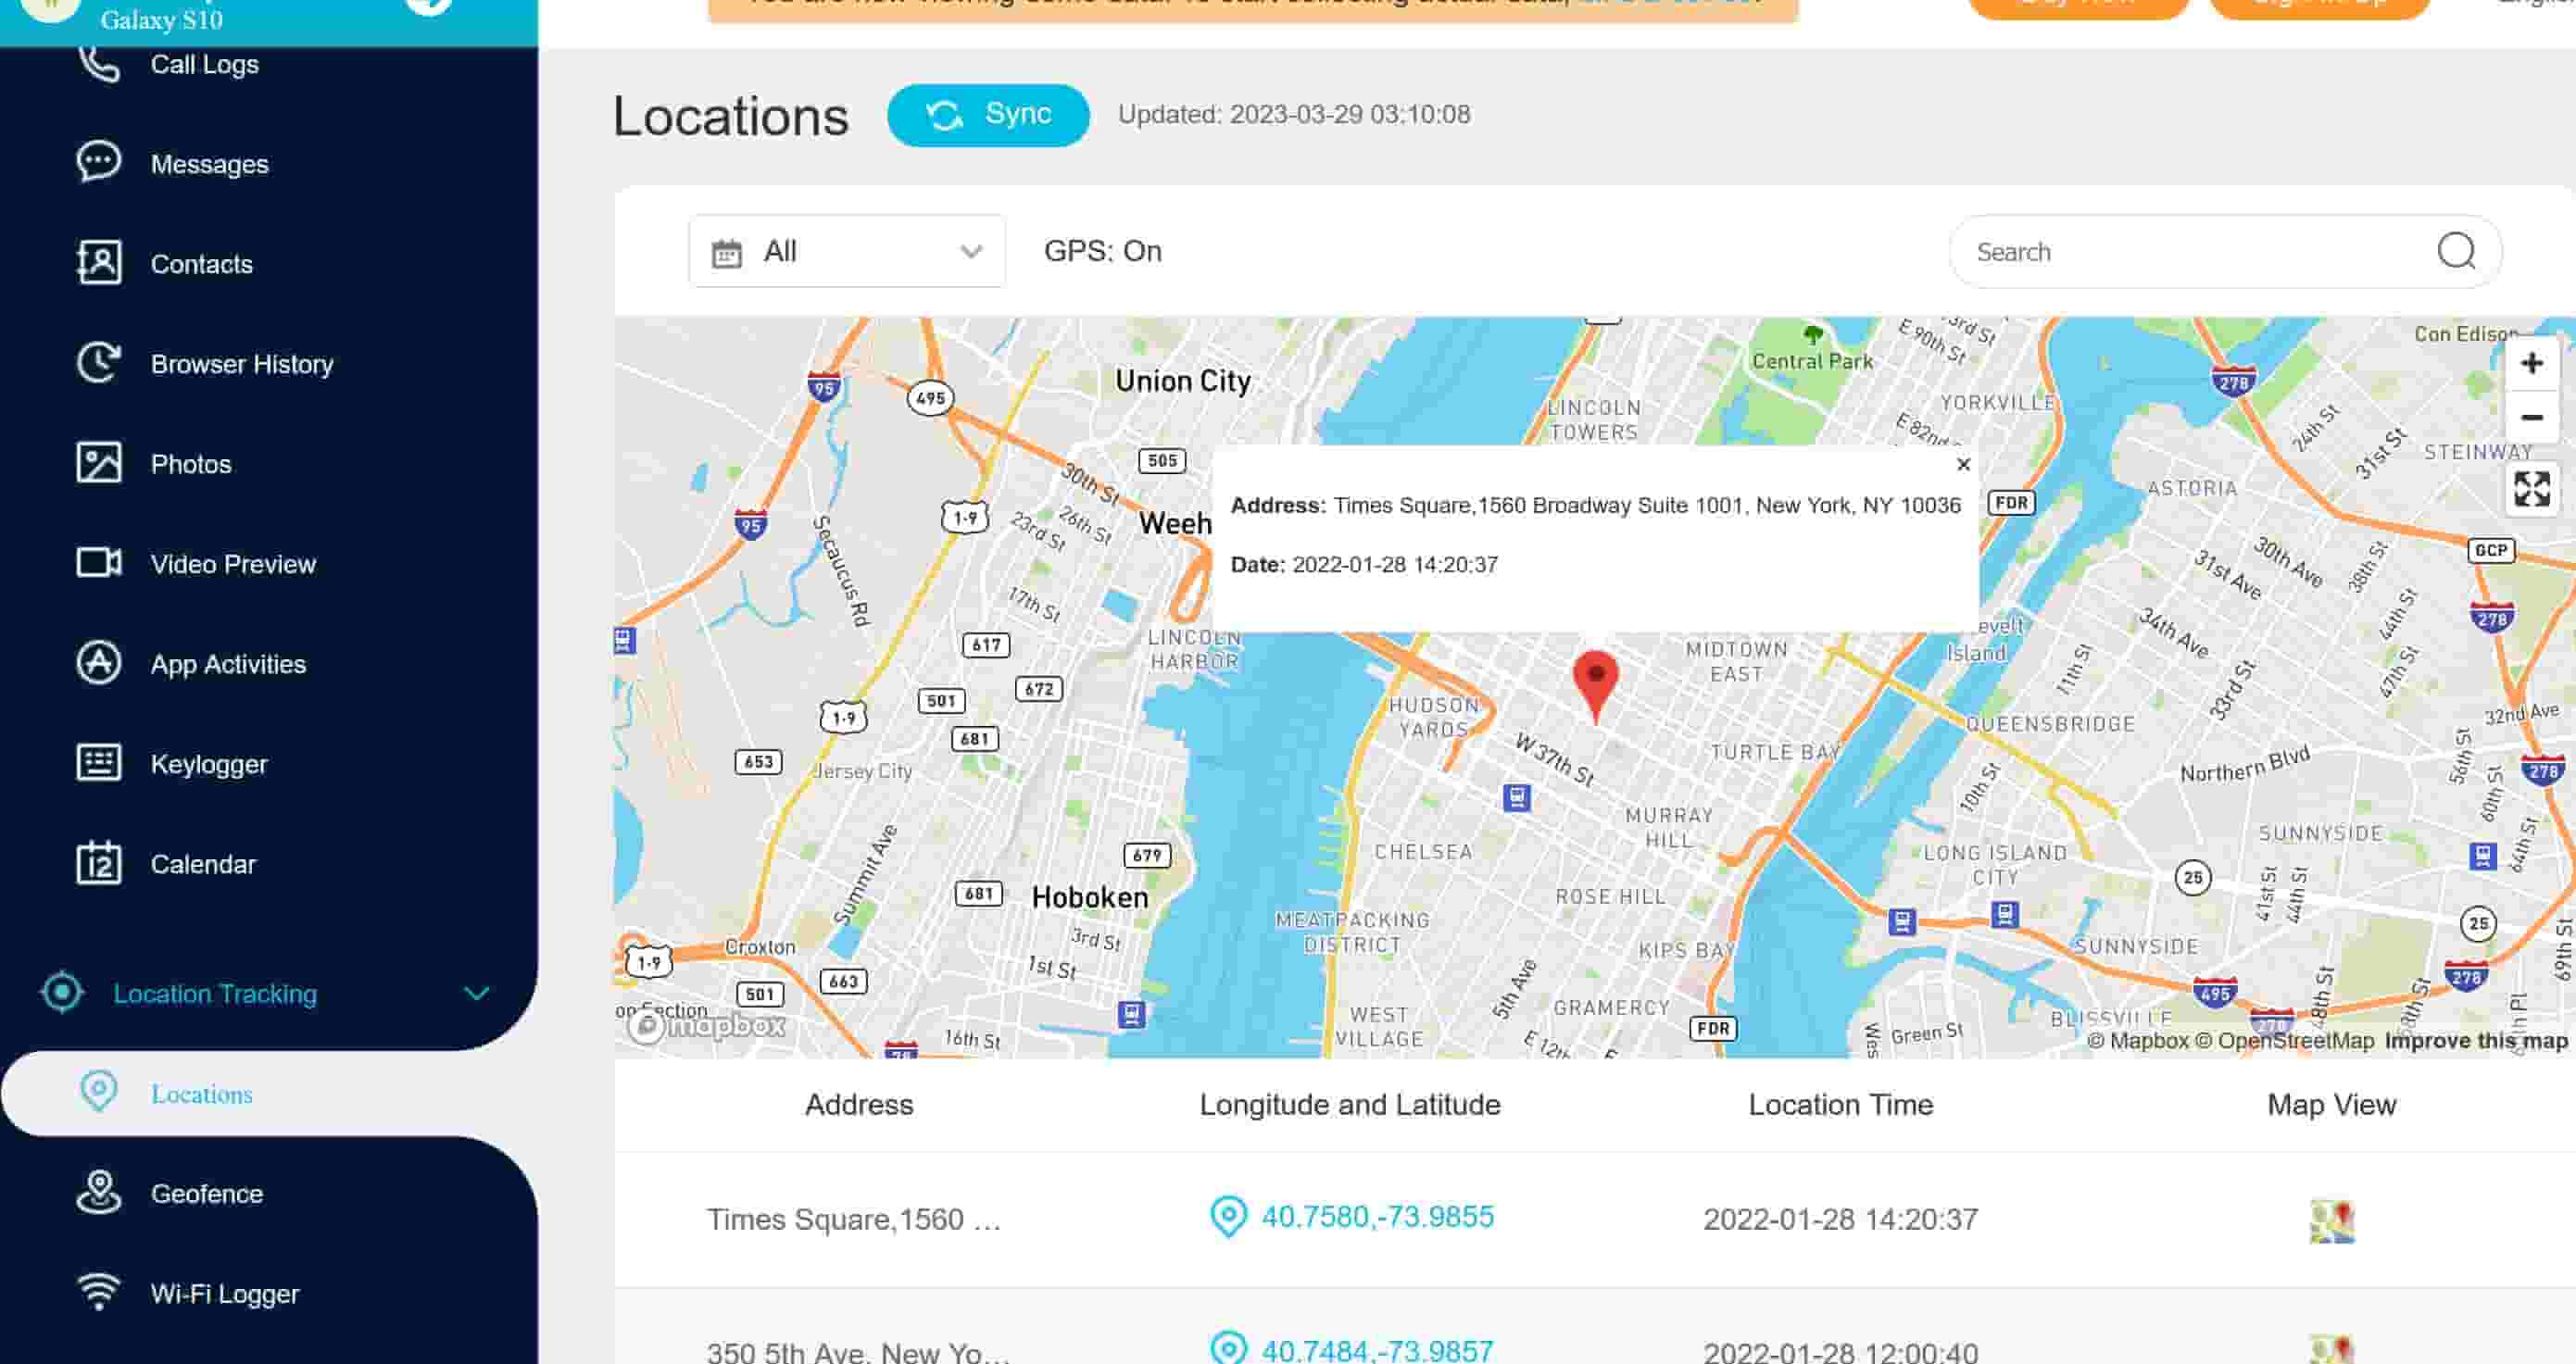Click the map zoom in plus button

2531,363
